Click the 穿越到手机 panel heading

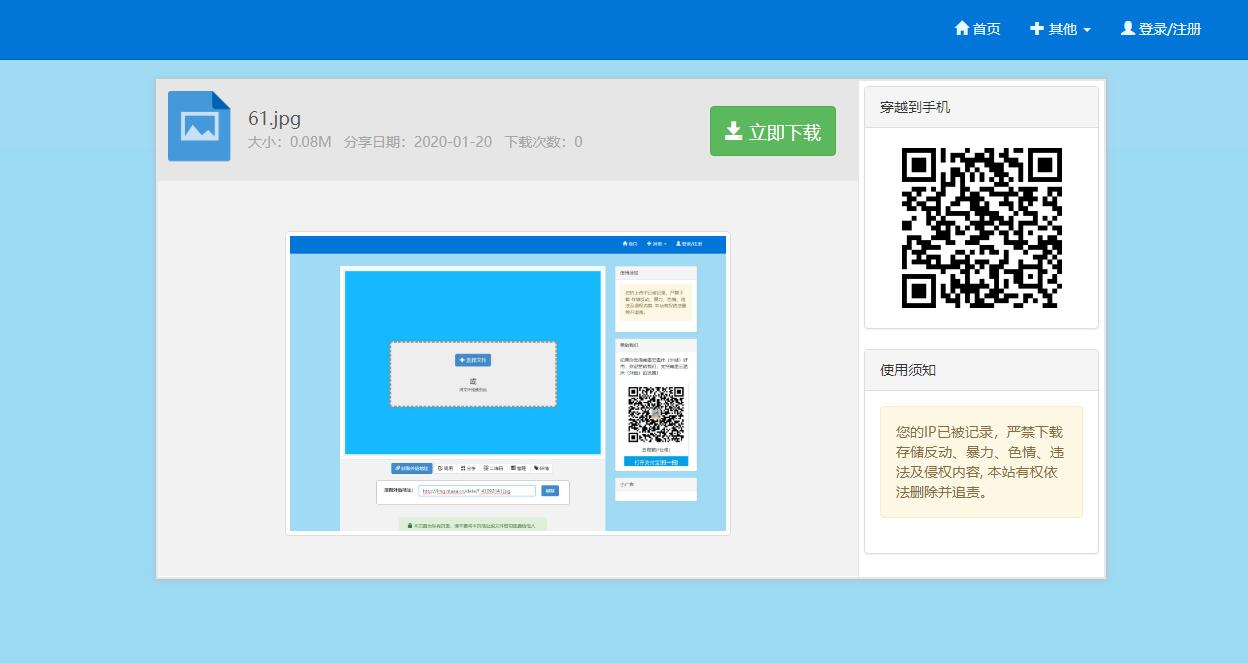[x=915, y=107]
